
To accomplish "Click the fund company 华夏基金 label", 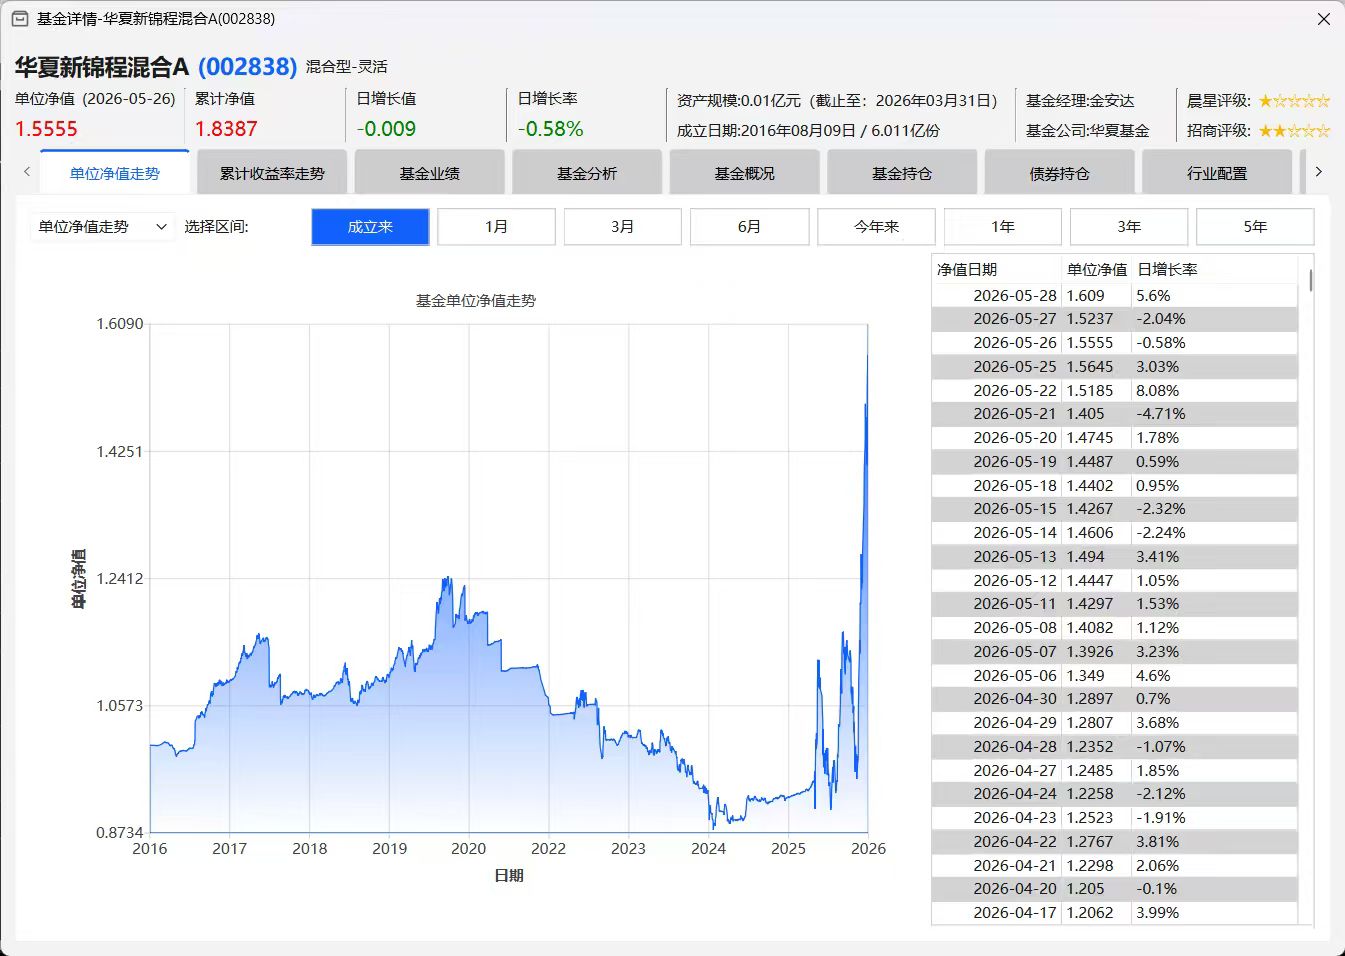I will [1087, 131].
